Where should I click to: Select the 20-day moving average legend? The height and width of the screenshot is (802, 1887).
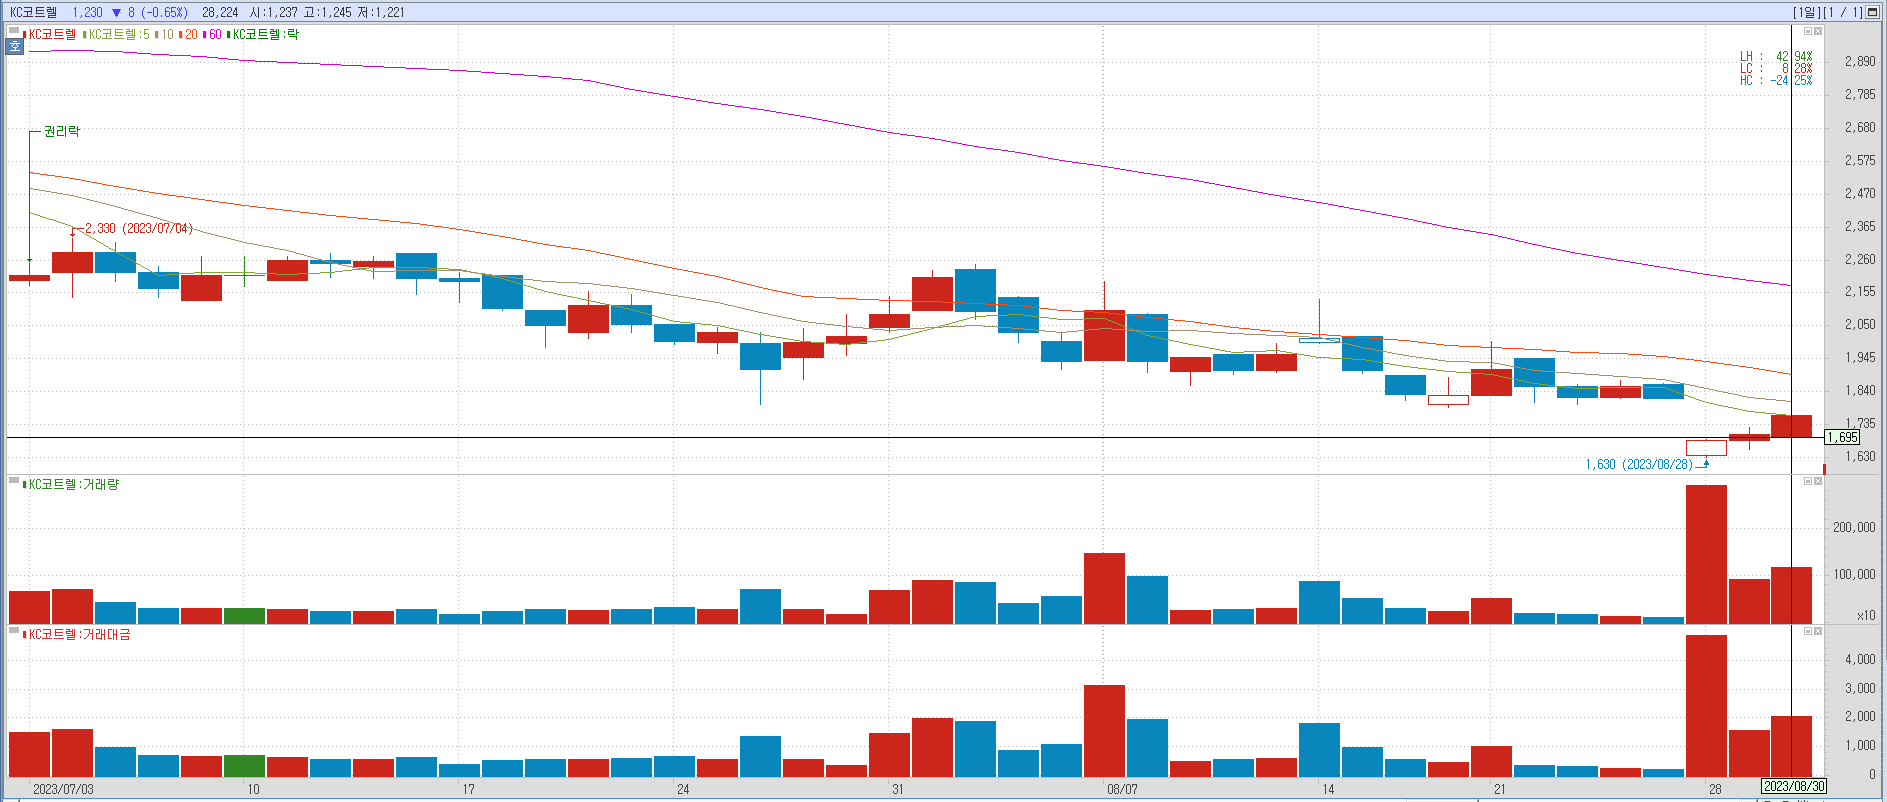[190, 34]
